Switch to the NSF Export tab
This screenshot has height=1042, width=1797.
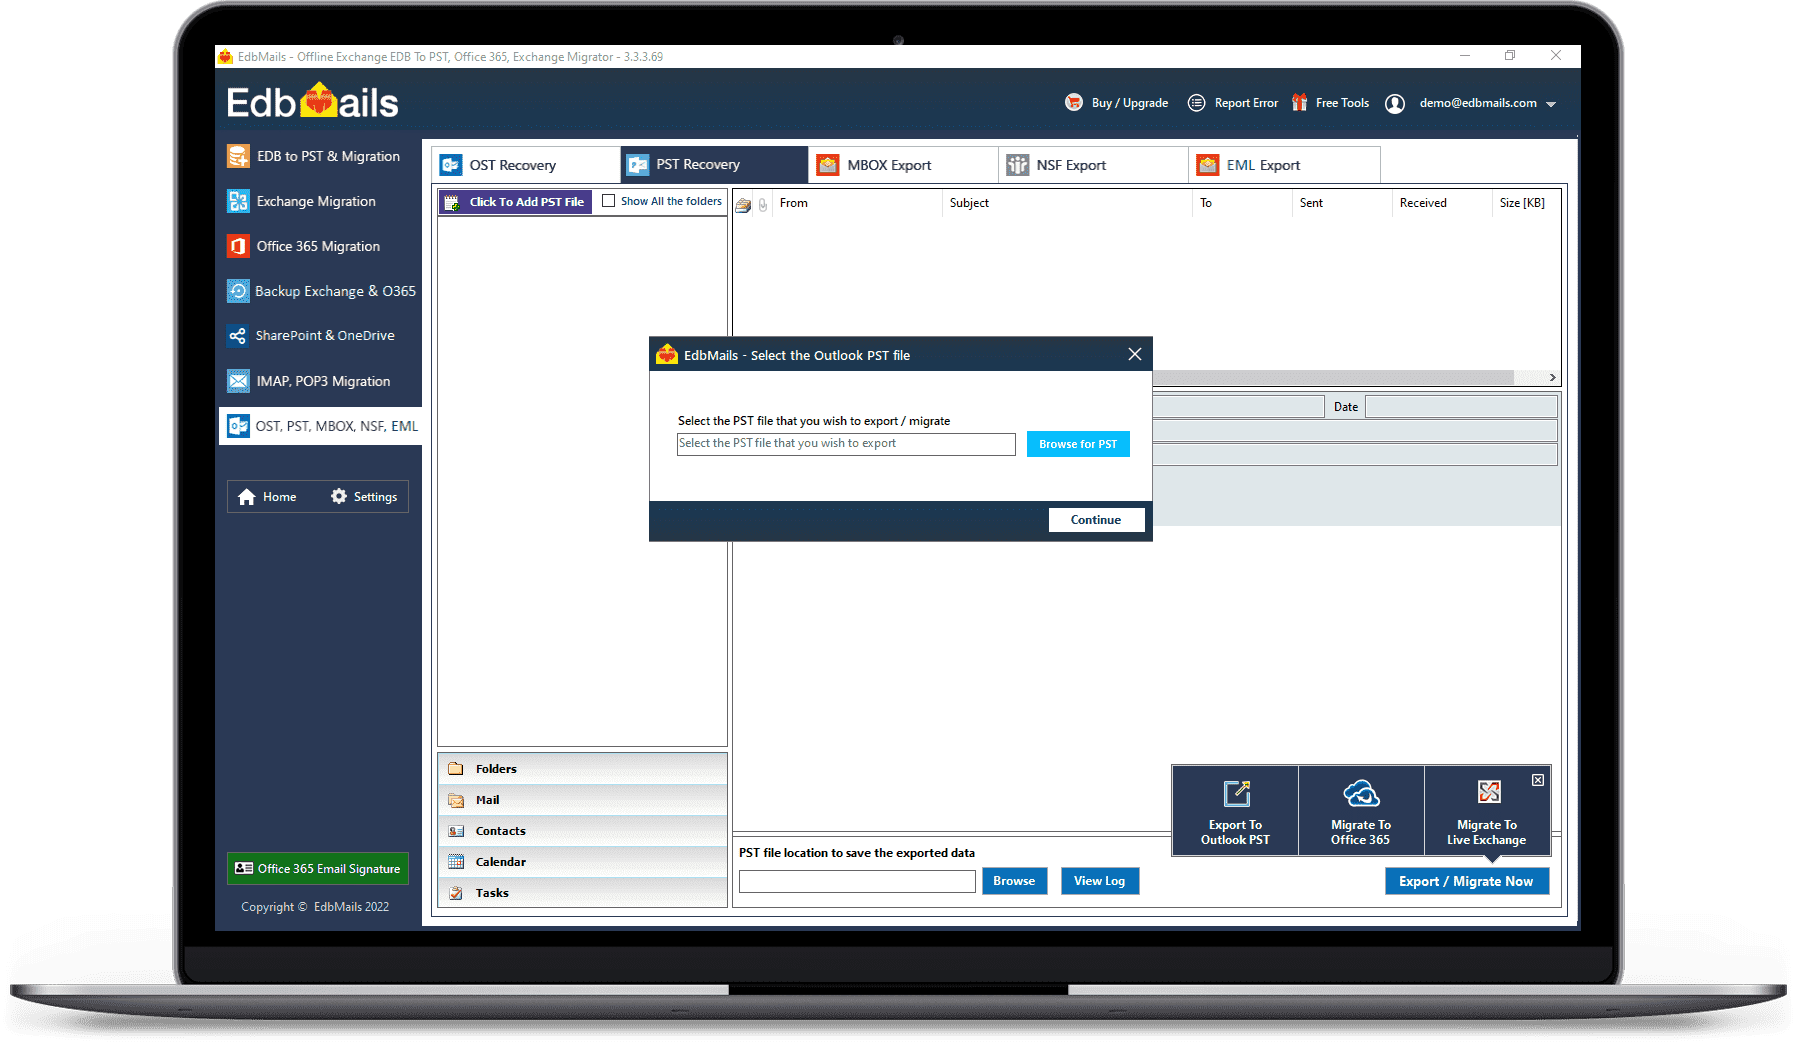(x=1093, y=165)
